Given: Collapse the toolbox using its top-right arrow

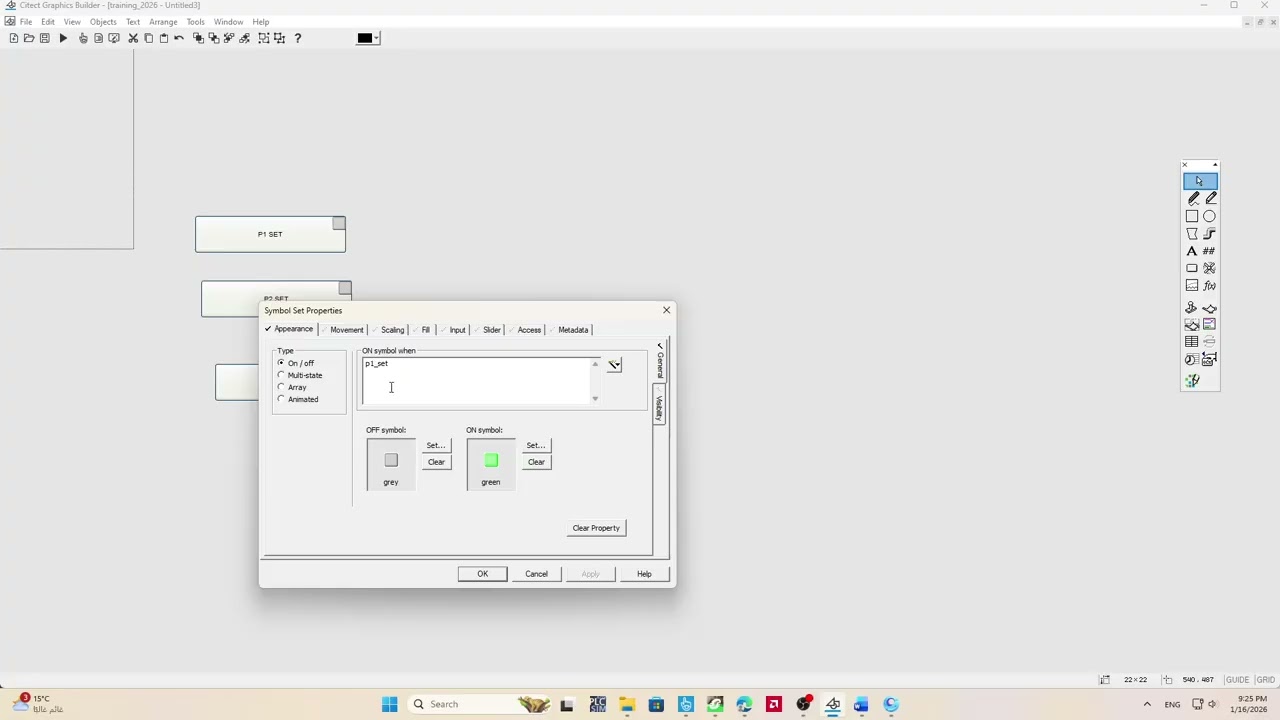Looking at the screenshot, I should pos(1215,165).
